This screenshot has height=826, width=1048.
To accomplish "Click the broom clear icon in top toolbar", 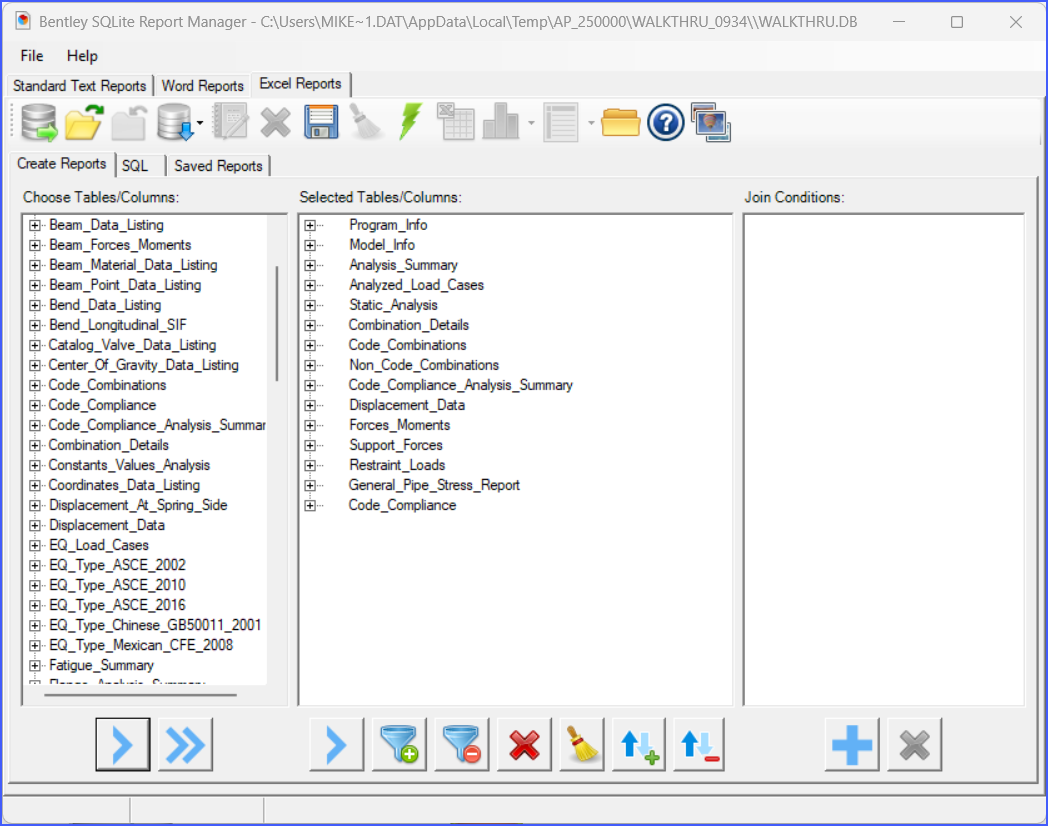I will tap(366, 122).
